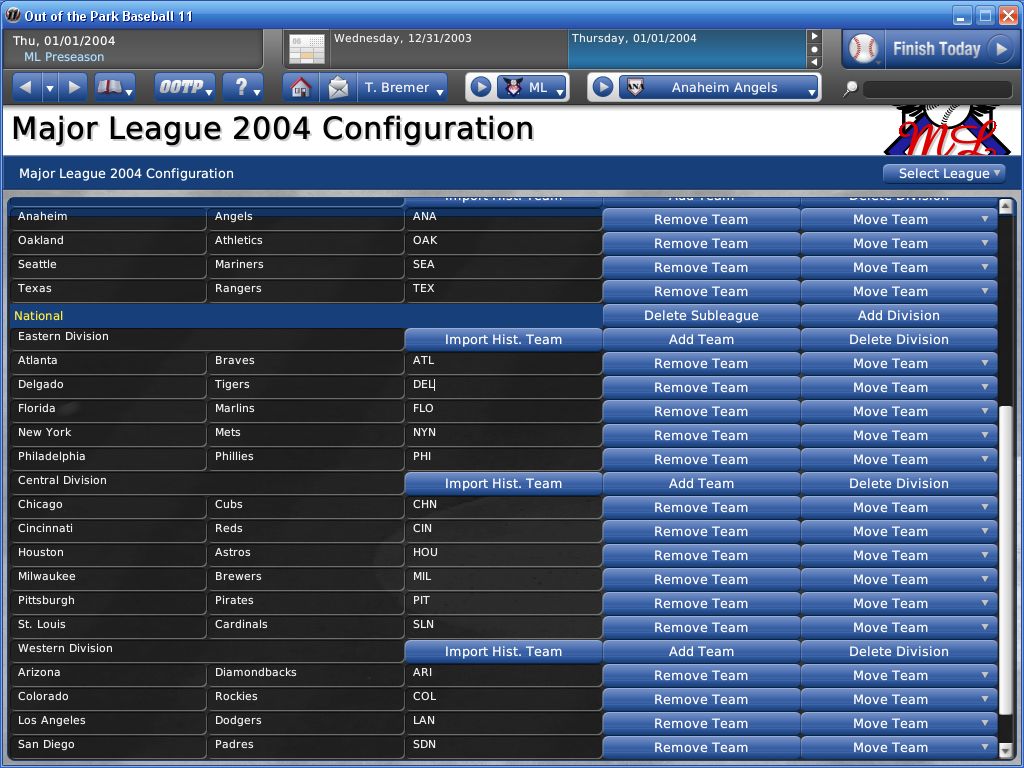The width and height of the screenshot is (1024, 768).
Task: Click the baseball icon beside Finish Today
Action: click(863, 49)
